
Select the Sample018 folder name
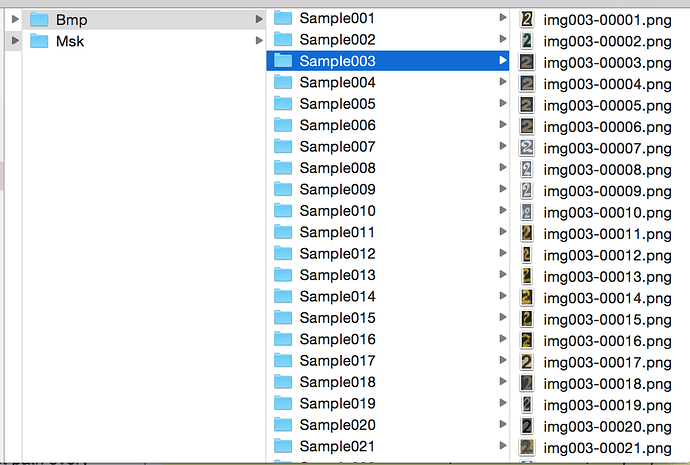pos(337,382)
